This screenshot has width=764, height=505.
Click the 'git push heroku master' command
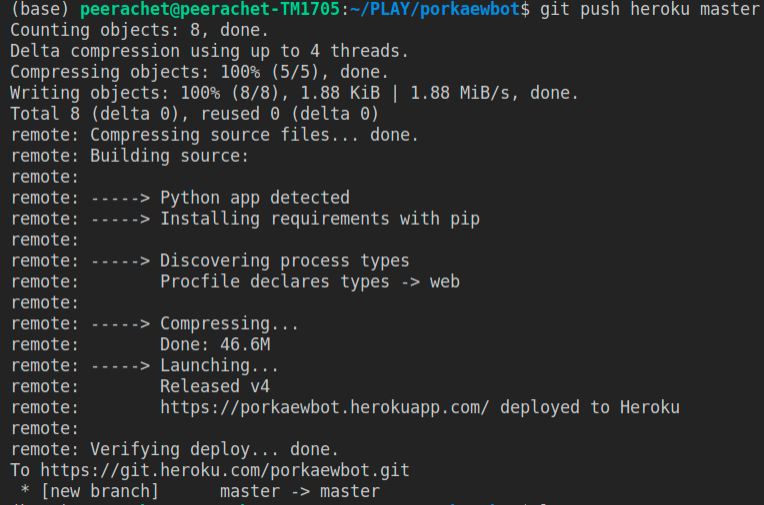click(x=649, y=9)
